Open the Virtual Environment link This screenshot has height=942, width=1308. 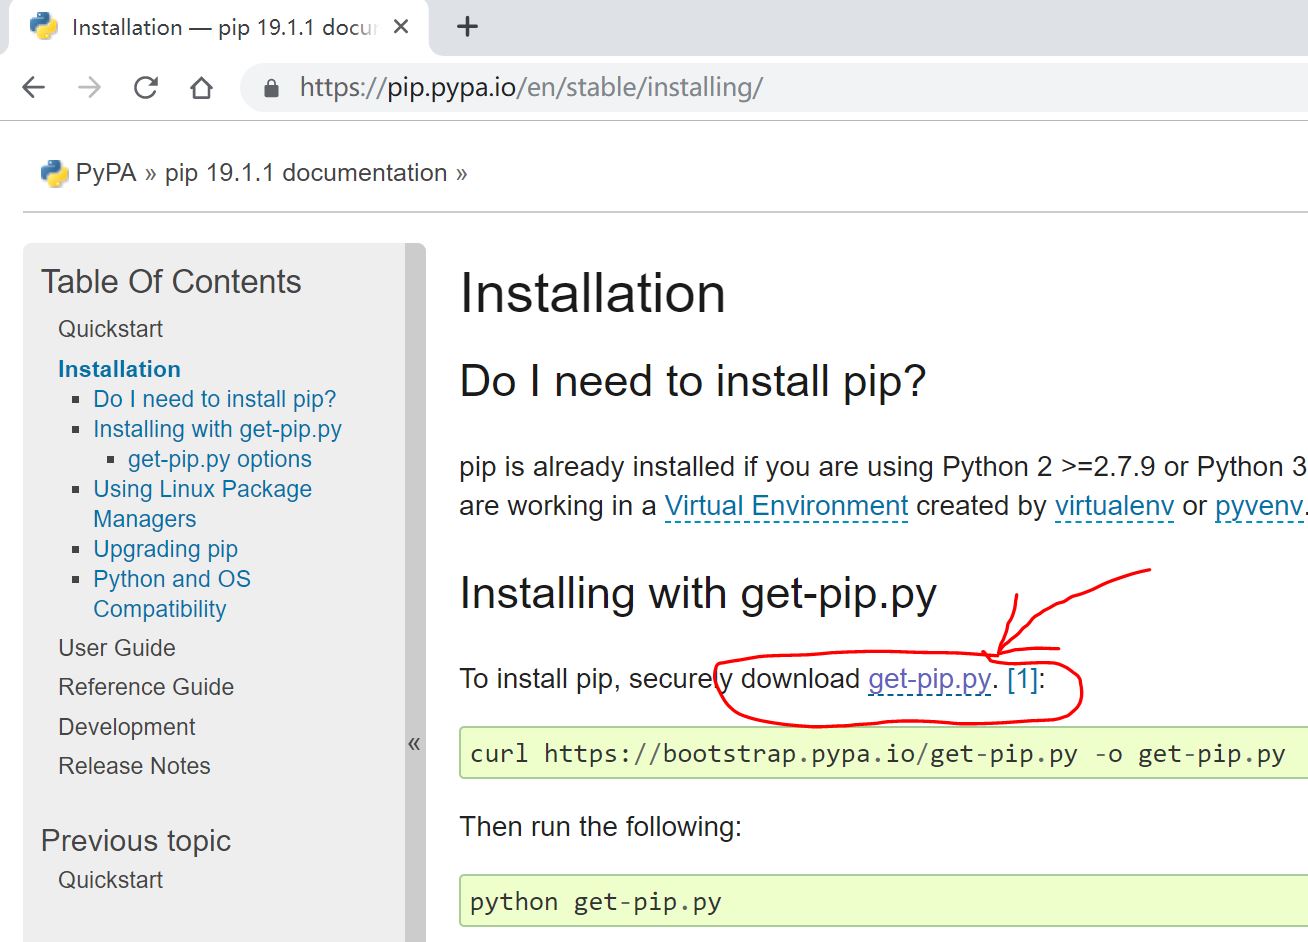click(x=786, y=506)
